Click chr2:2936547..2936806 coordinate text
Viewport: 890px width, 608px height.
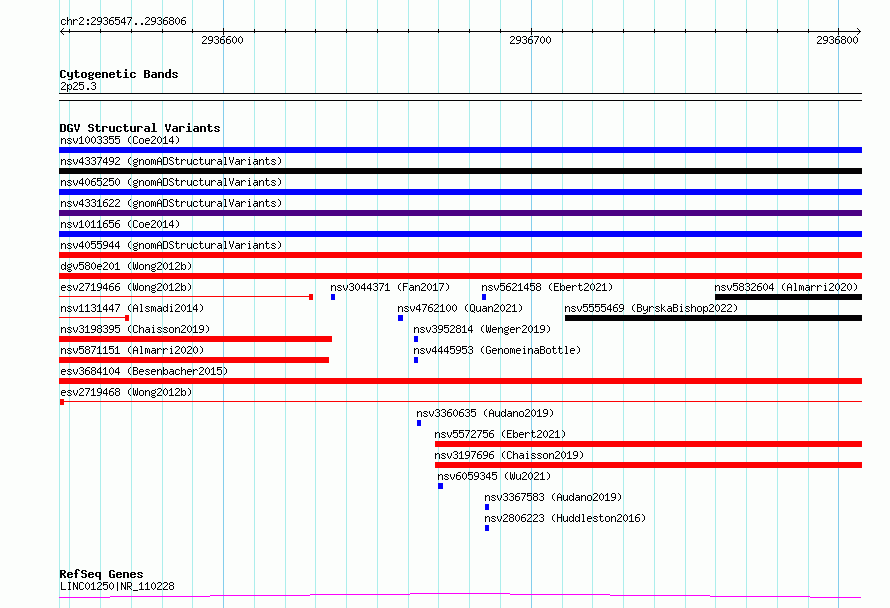(123, 21)
